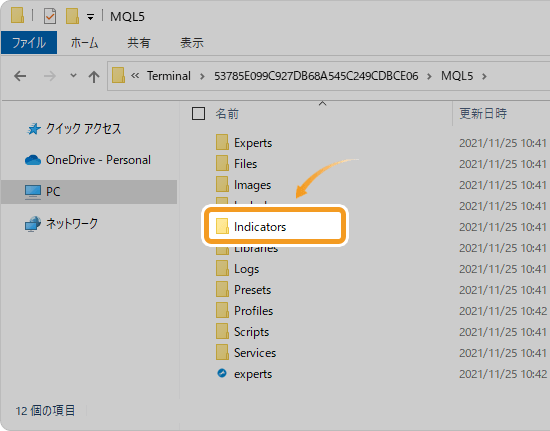Image resolution: width=550 pixels, height=431 pixels.
Task: Open the ファイル ribbon tab
Action: click(29, 42)
